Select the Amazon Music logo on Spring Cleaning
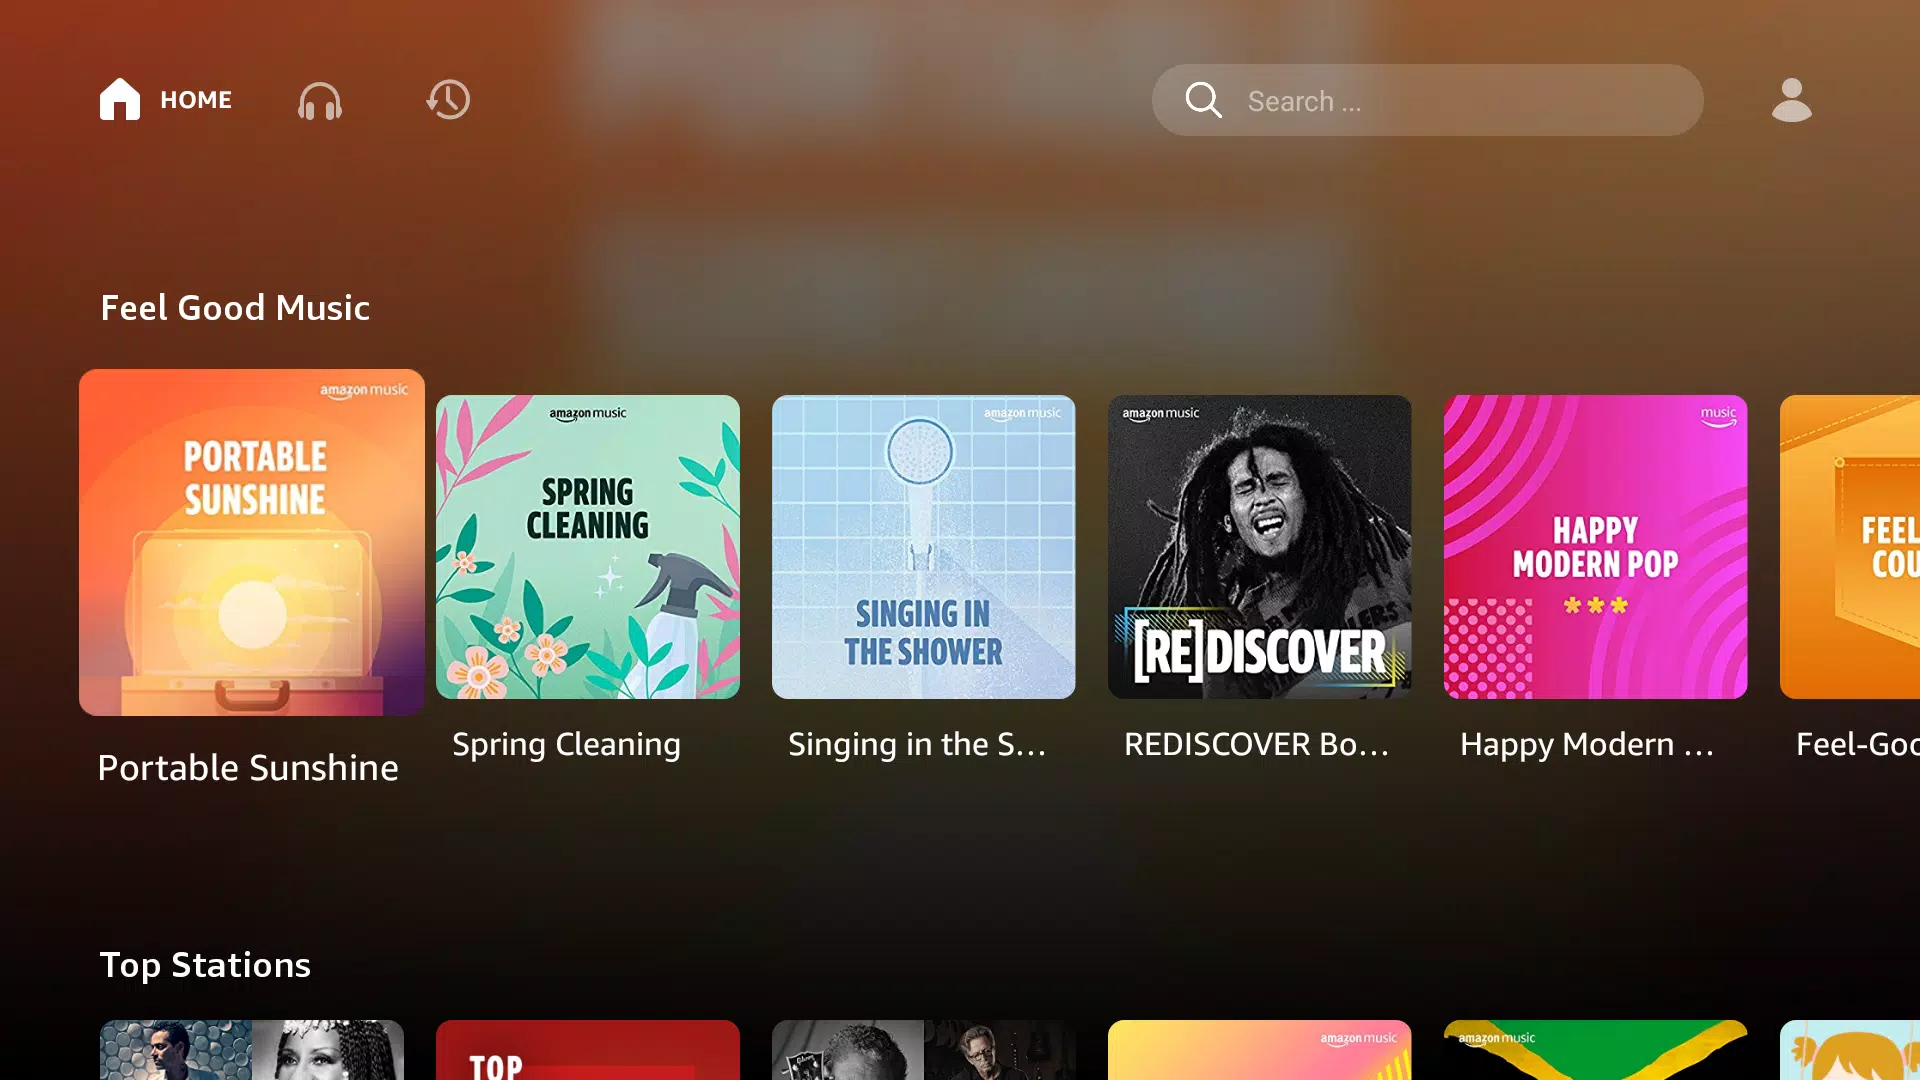This screenshot has height=1080, width=1920. pos(587,414)
